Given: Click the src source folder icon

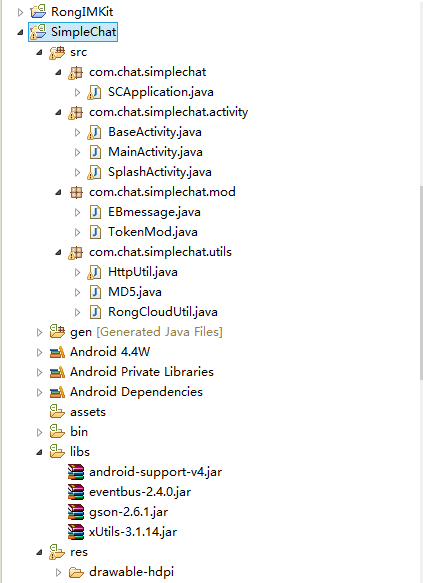Looking at the screenshot, I should 57,52.
